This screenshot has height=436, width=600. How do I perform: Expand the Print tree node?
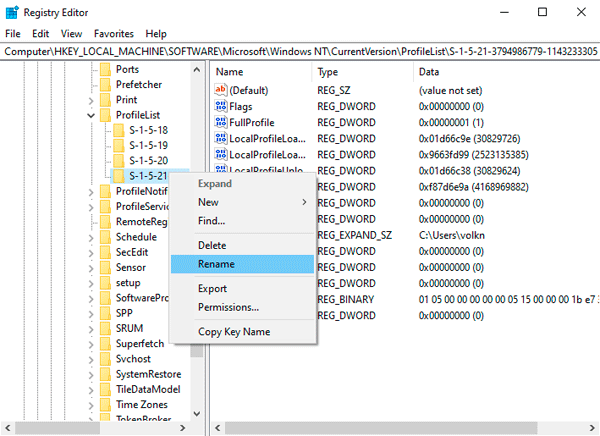tap(91, 101)
